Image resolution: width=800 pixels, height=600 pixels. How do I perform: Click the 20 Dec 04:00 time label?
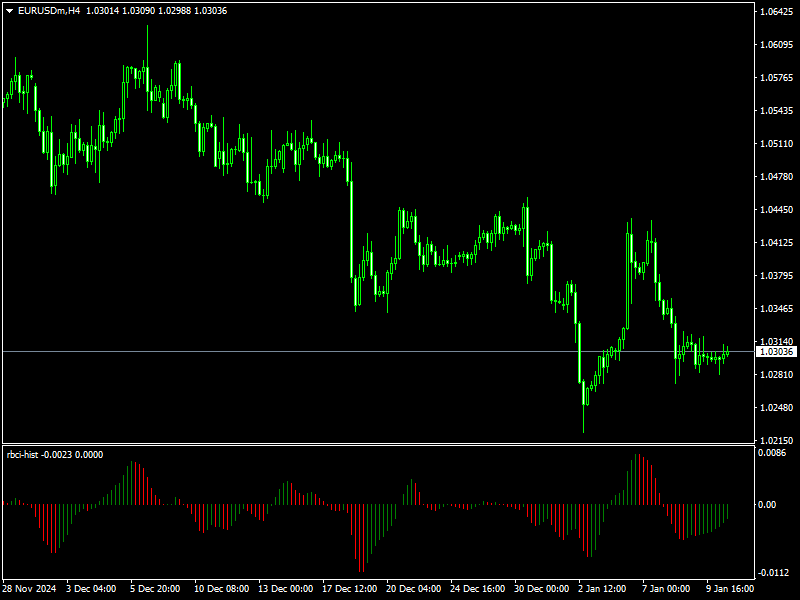point(414,589)
